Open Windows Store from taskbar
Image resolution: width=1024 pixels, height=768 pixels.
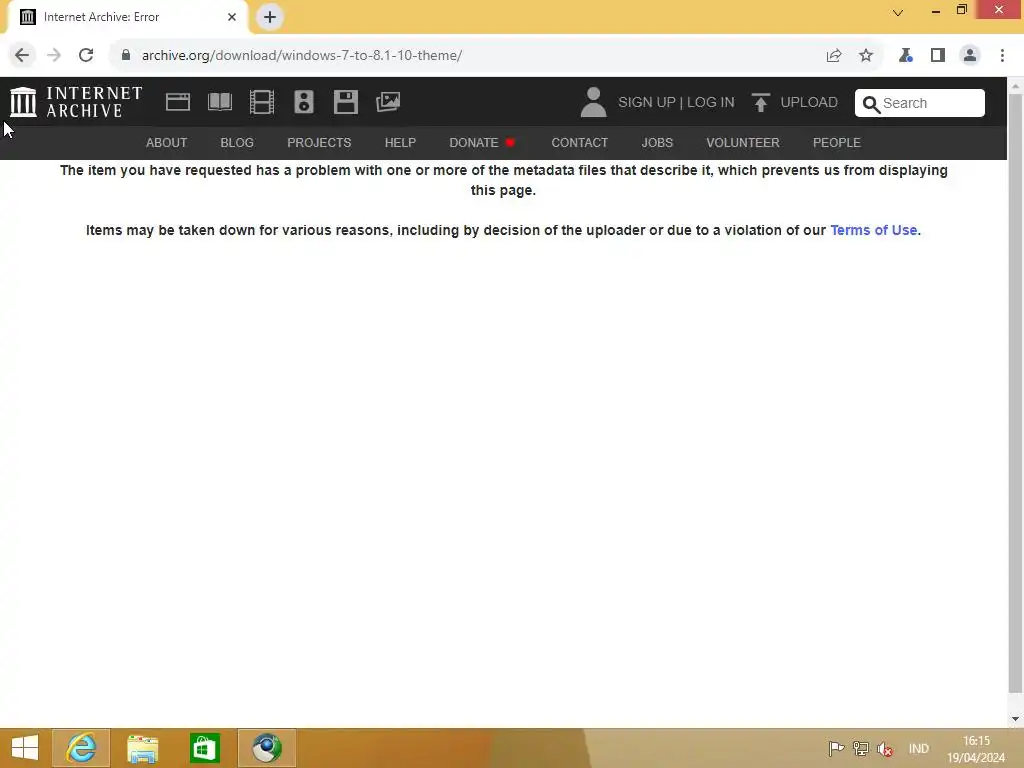204,748
